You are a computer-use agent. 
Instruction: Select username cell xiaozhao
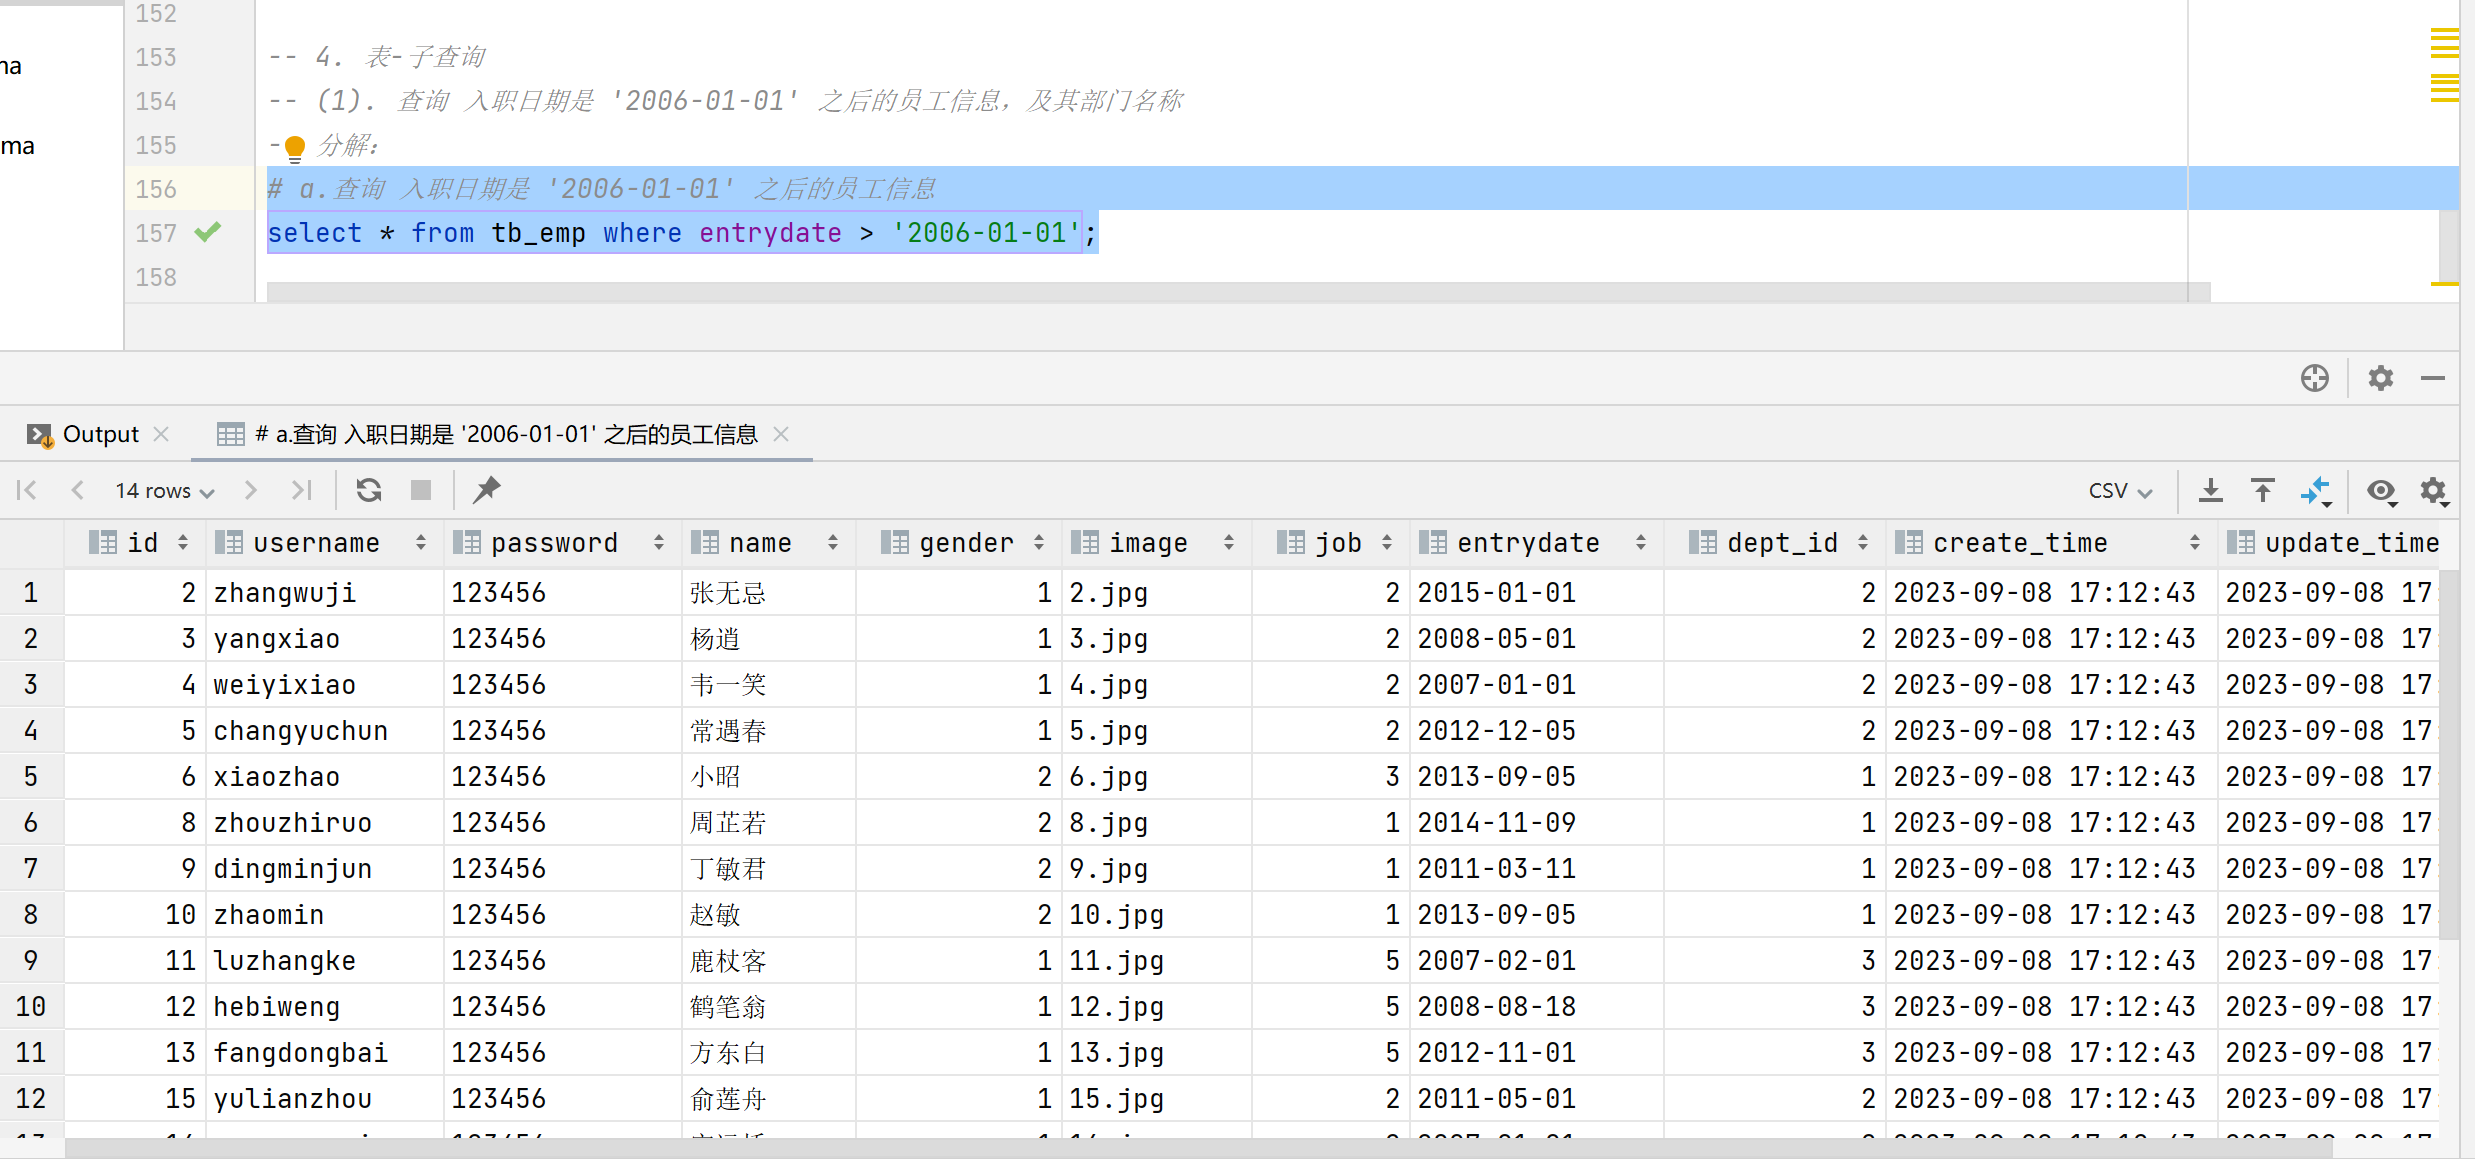(325, 776)
